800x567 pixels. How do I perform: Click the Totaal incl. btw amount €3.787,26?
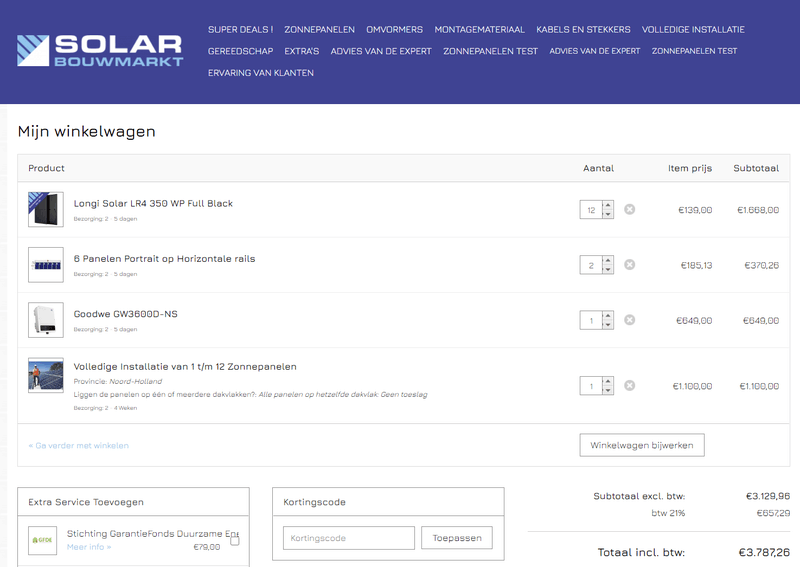(764, 552)
